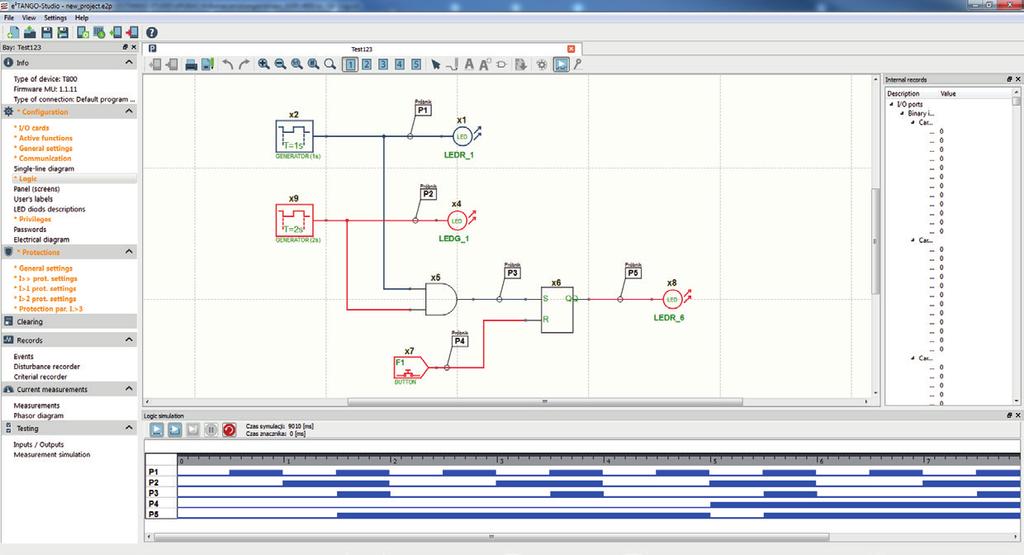Image resolution: width=1024 pixels, height=555 pixels.
Task: Click the x7 BUTTON F1 block
Action: (x=409, y=368)
